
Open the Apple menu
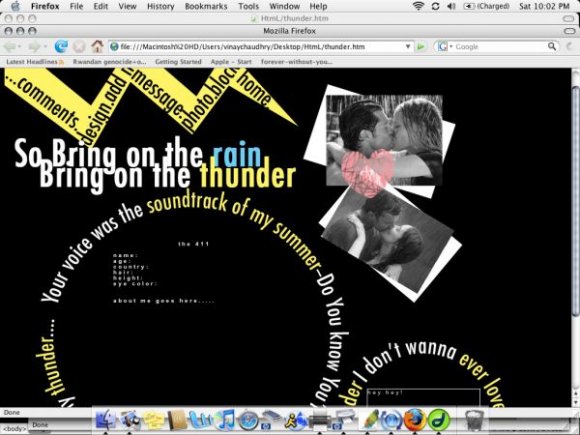pos(15,6)
